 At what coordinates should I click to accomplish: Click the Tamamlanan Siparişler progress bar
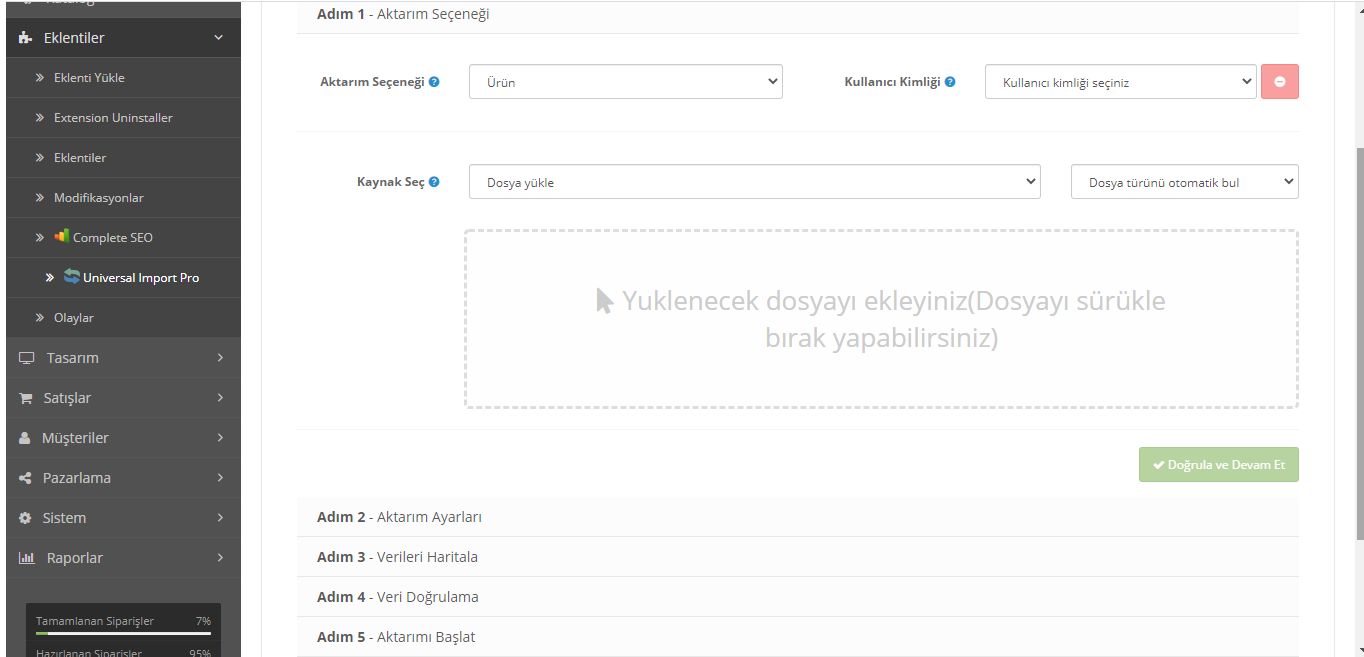(x=123, y=633)
